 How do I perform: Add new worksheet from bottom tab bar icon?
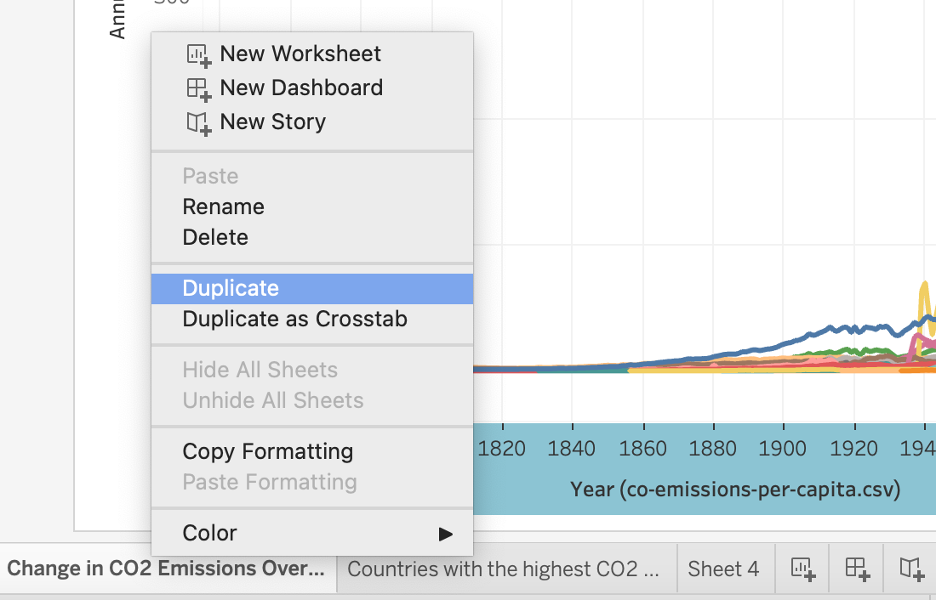[803, 568]
